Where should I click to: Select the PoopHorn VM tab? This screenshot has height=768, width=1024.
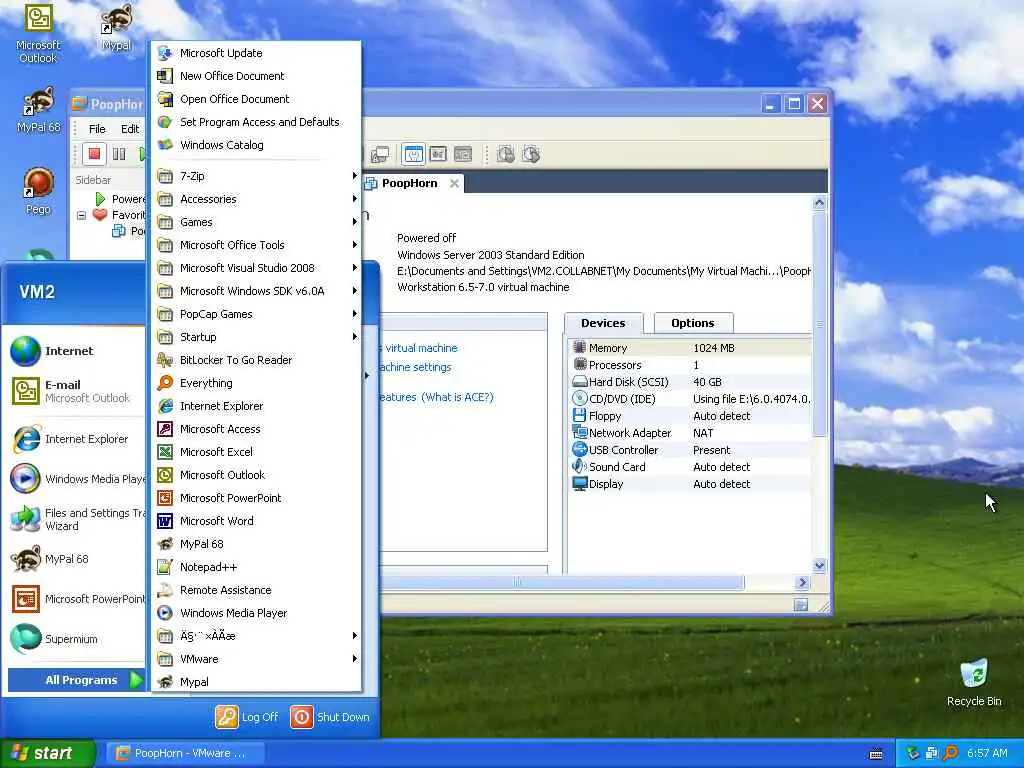pos(409,183)
